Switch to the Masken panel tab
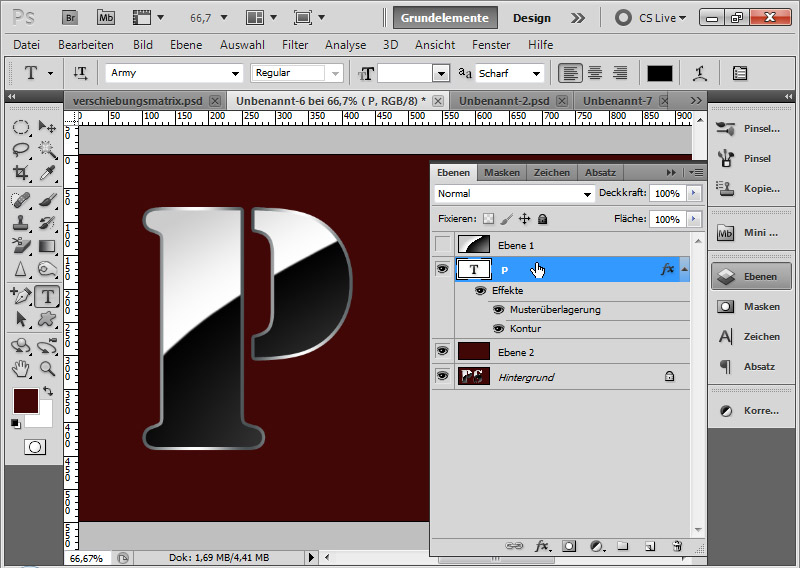Viewport: 800px width, 568px height. tap(502, 172)
